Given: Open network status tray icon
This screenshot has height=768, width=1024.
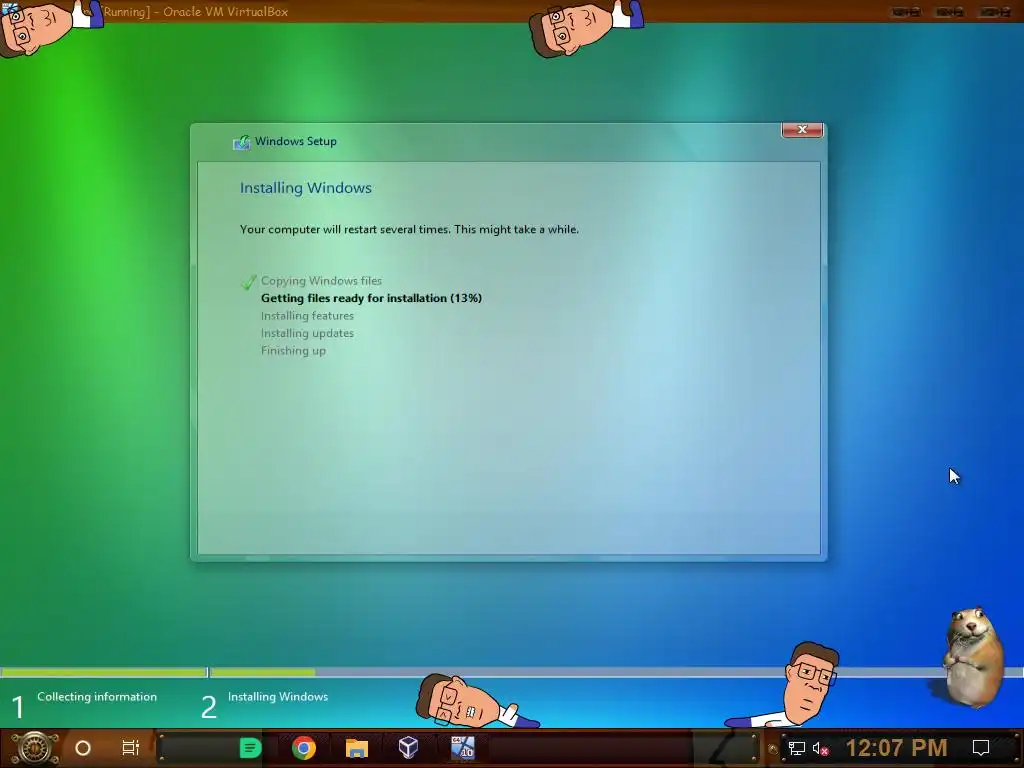Looking at the screenshot, I should point(797,748).
